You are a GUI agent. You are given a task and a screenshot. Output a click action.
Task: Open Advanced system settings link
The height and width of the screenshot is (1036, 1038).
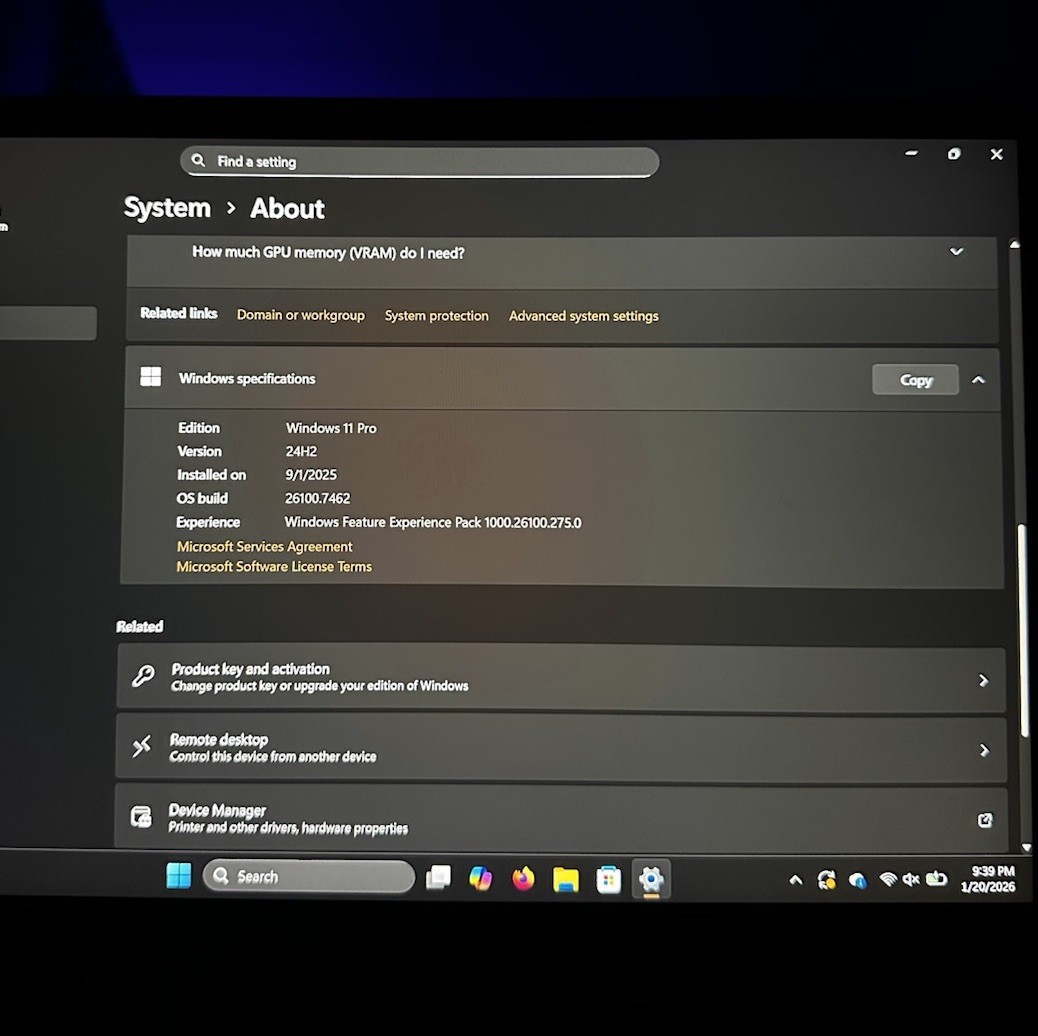[583, 316]
